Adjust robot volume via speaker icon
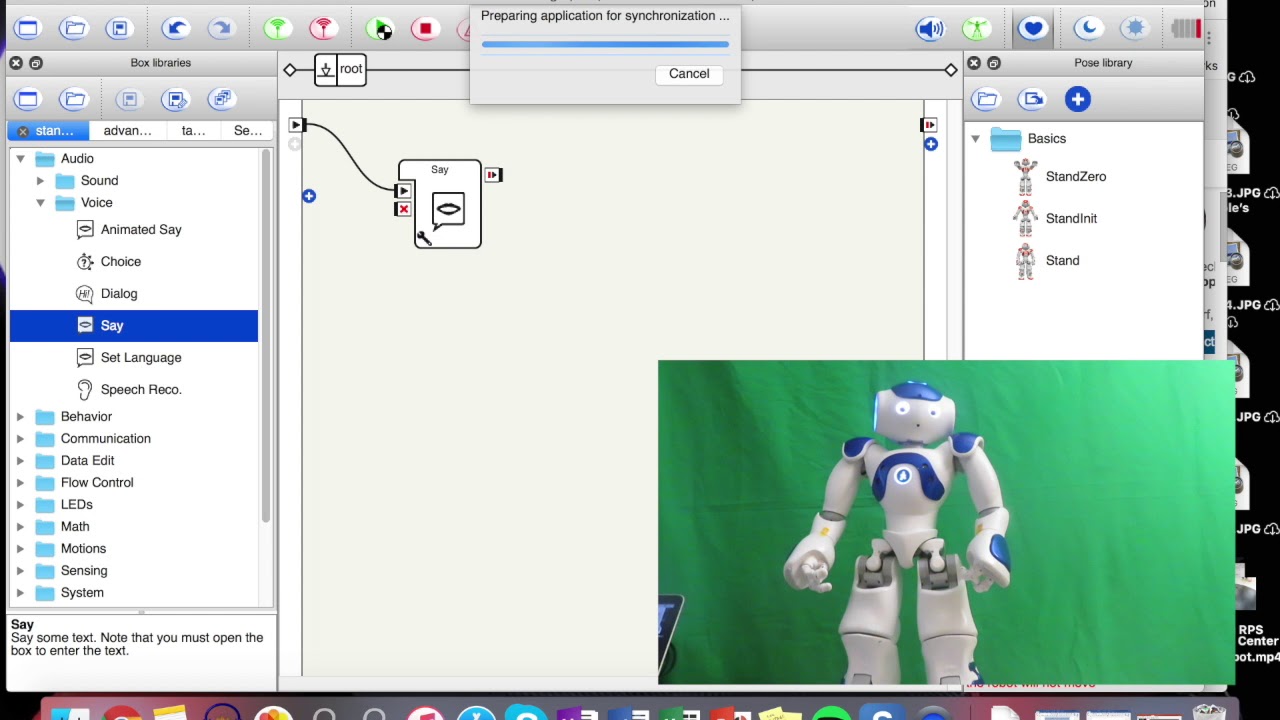1280x720 pixels. pos(930,28)
